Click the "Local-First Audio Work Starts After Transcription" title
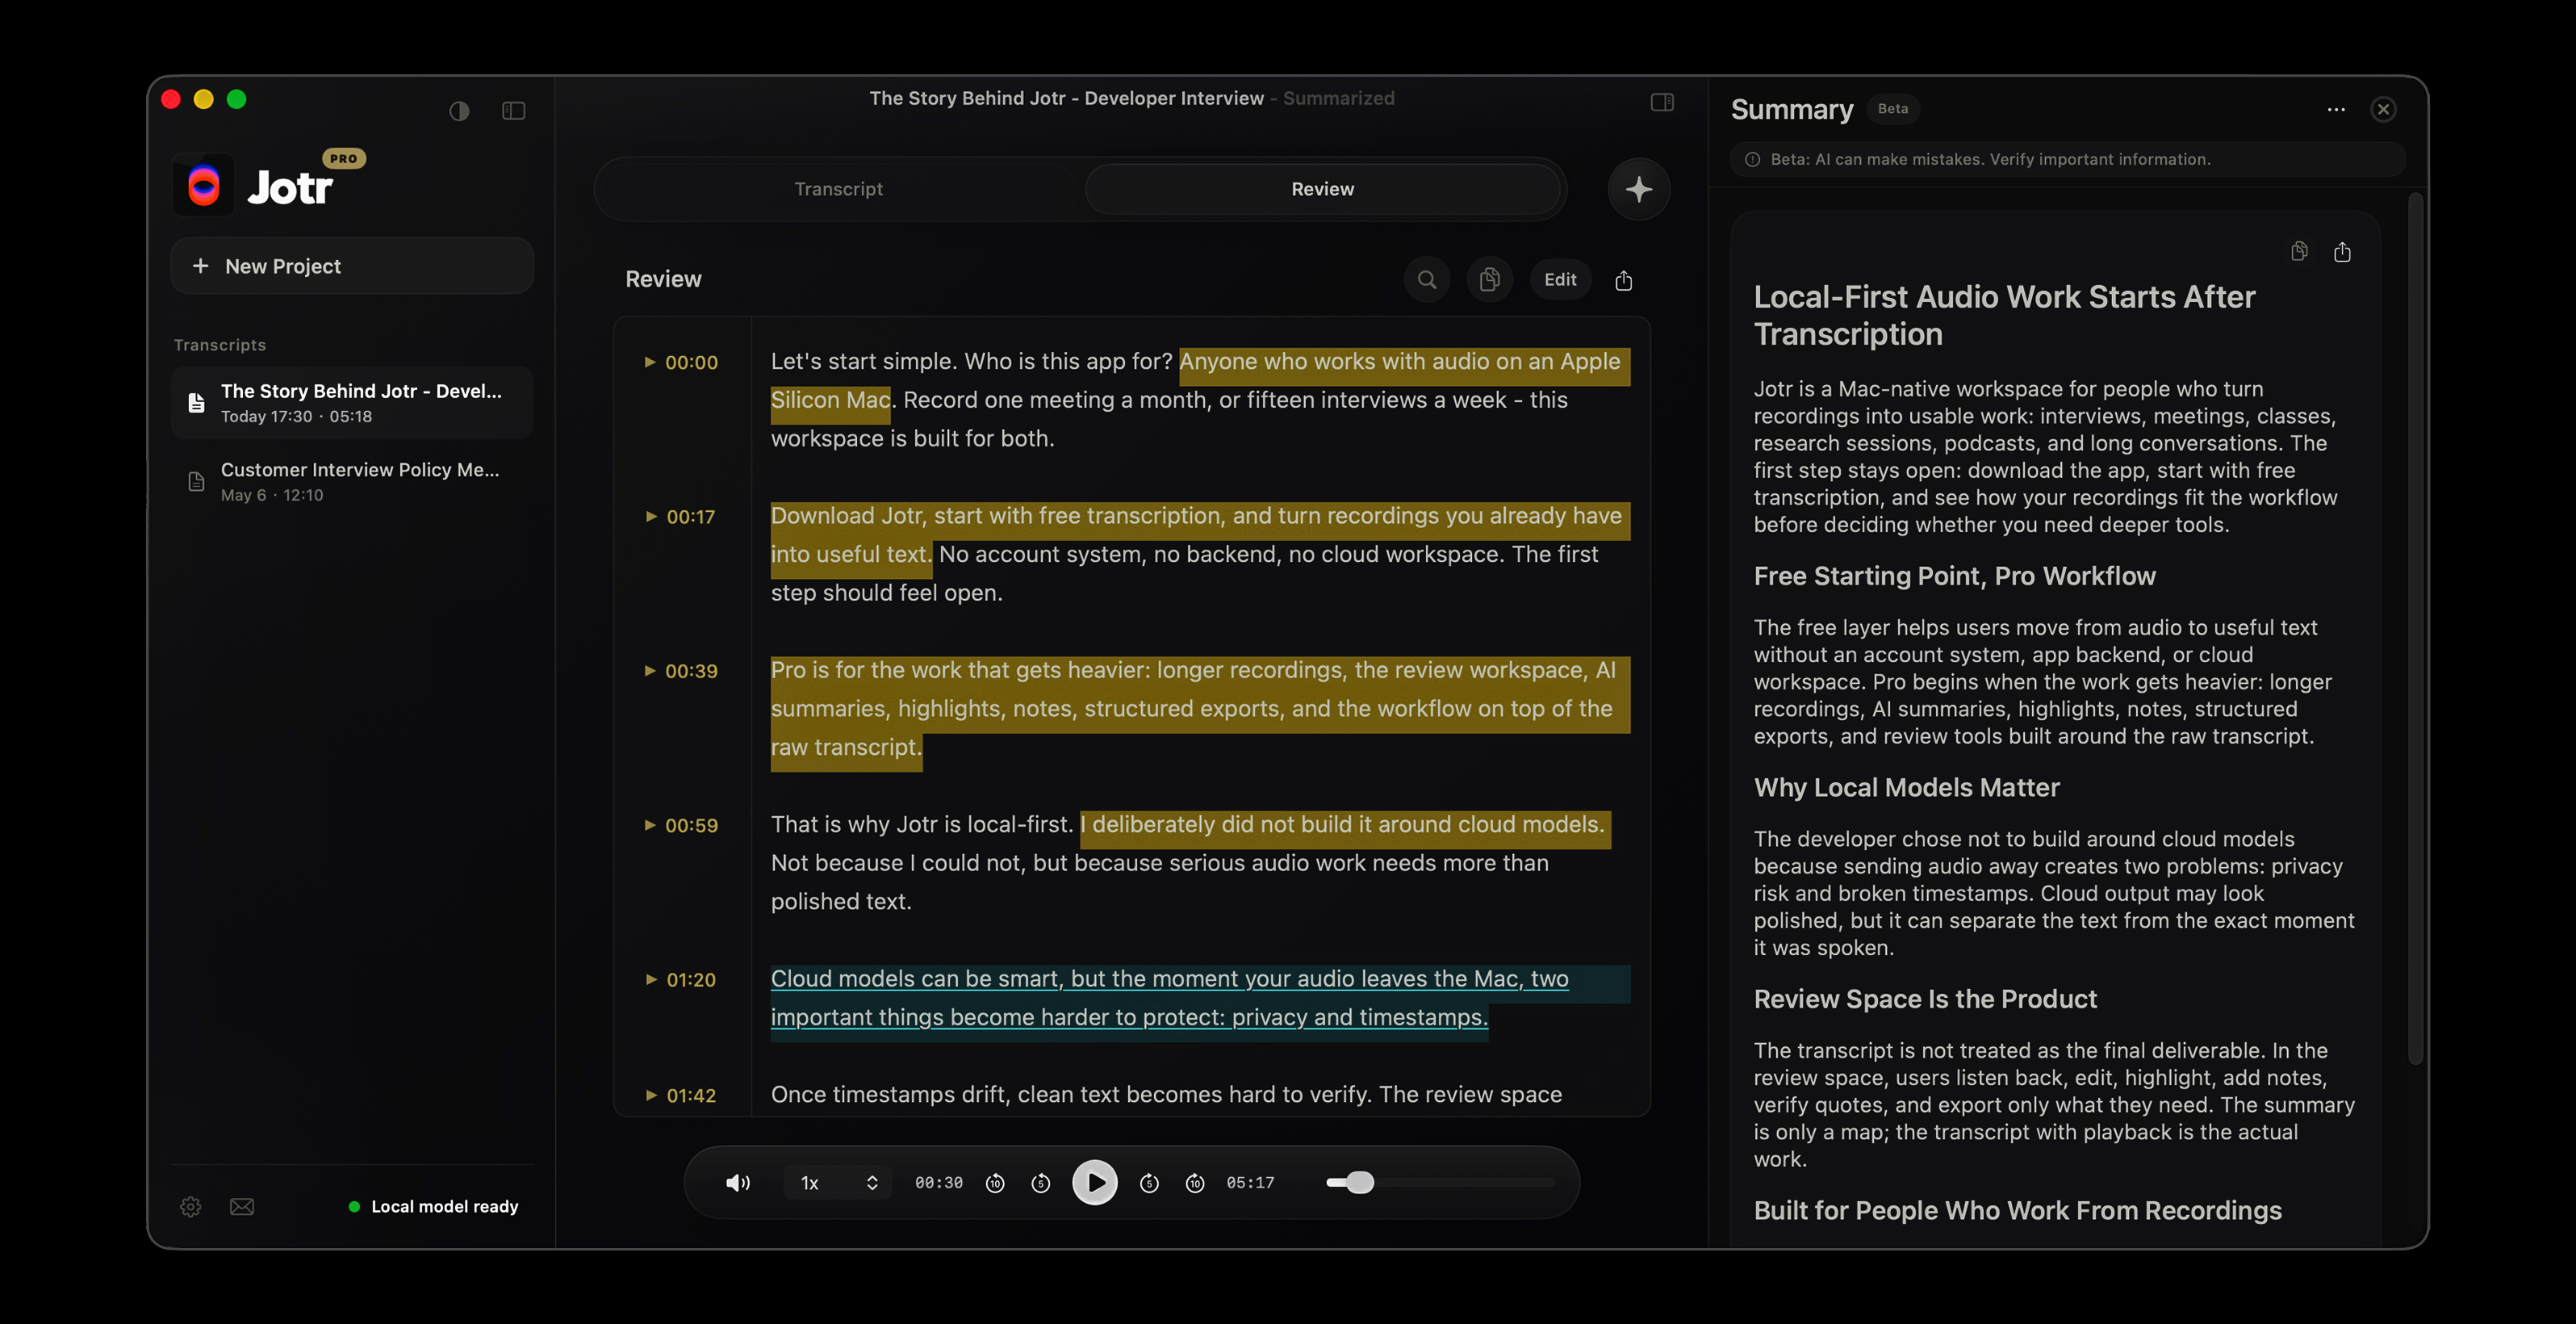This screenshot has height=1324, width=2576. pos(2004,315)
